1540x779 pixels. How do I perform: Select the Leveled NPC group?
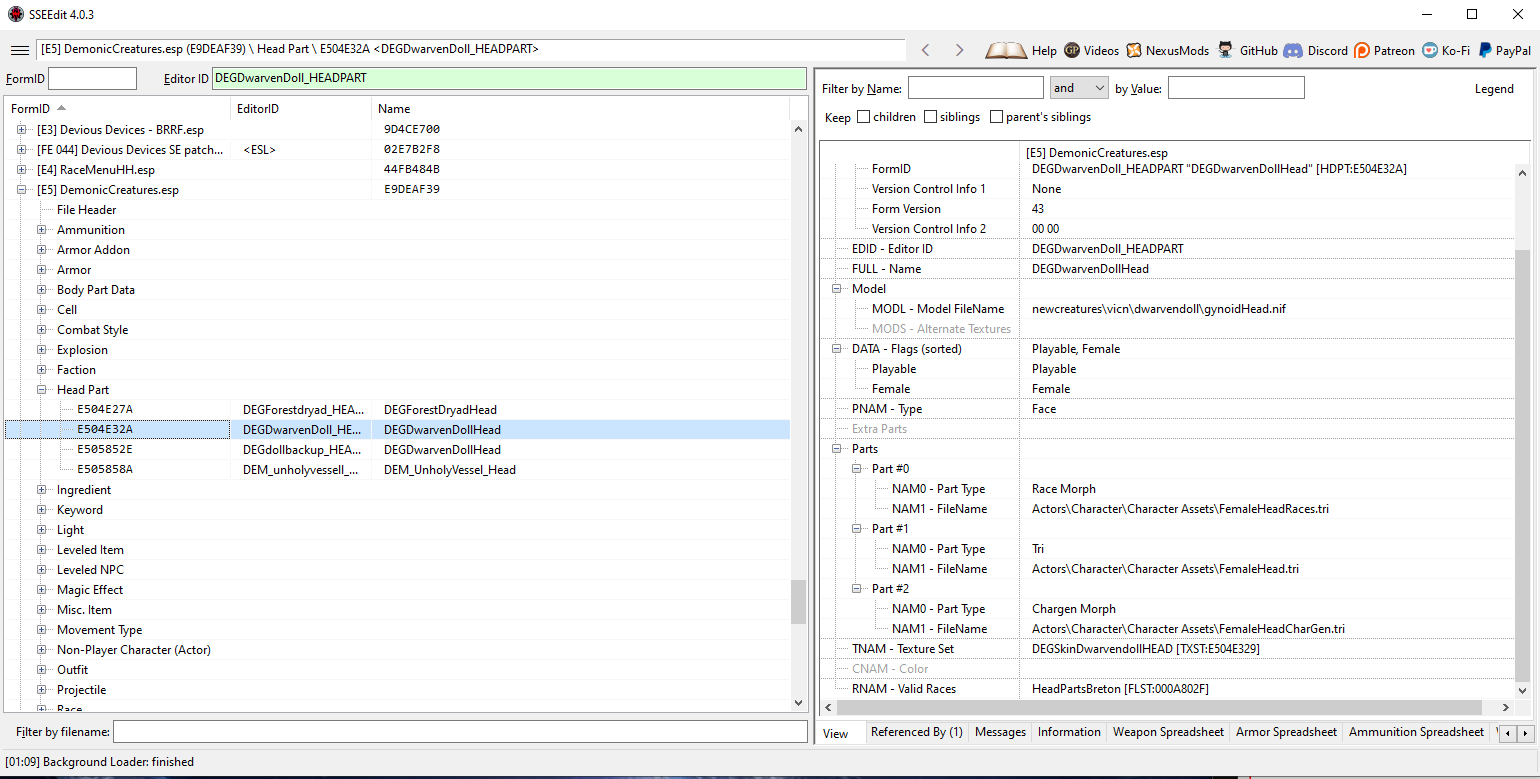pos(90,570)
